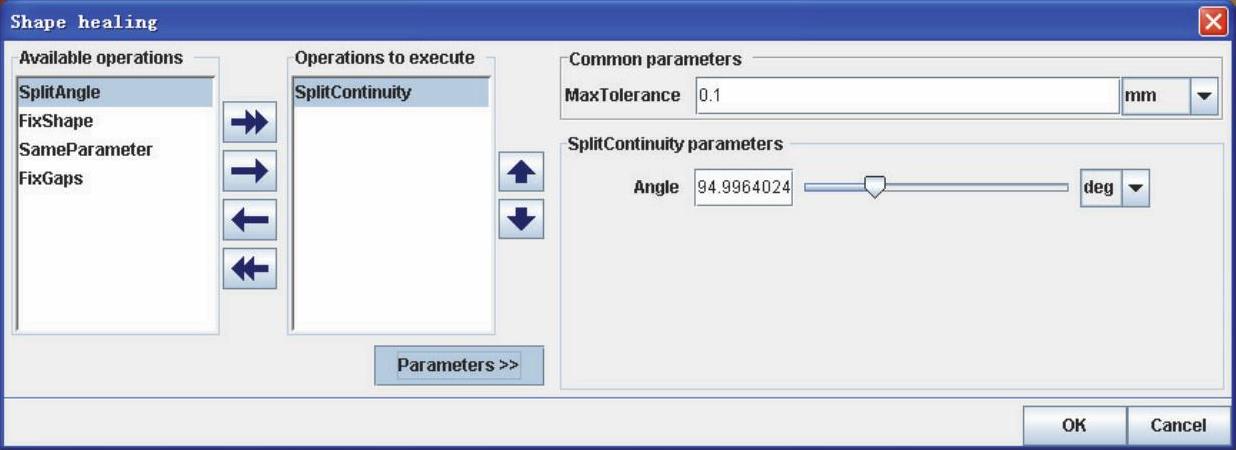Move the operation down with the down arrow
This screenshot has width=1236, height=450.
pyautogui.click(x=520, y=219)
